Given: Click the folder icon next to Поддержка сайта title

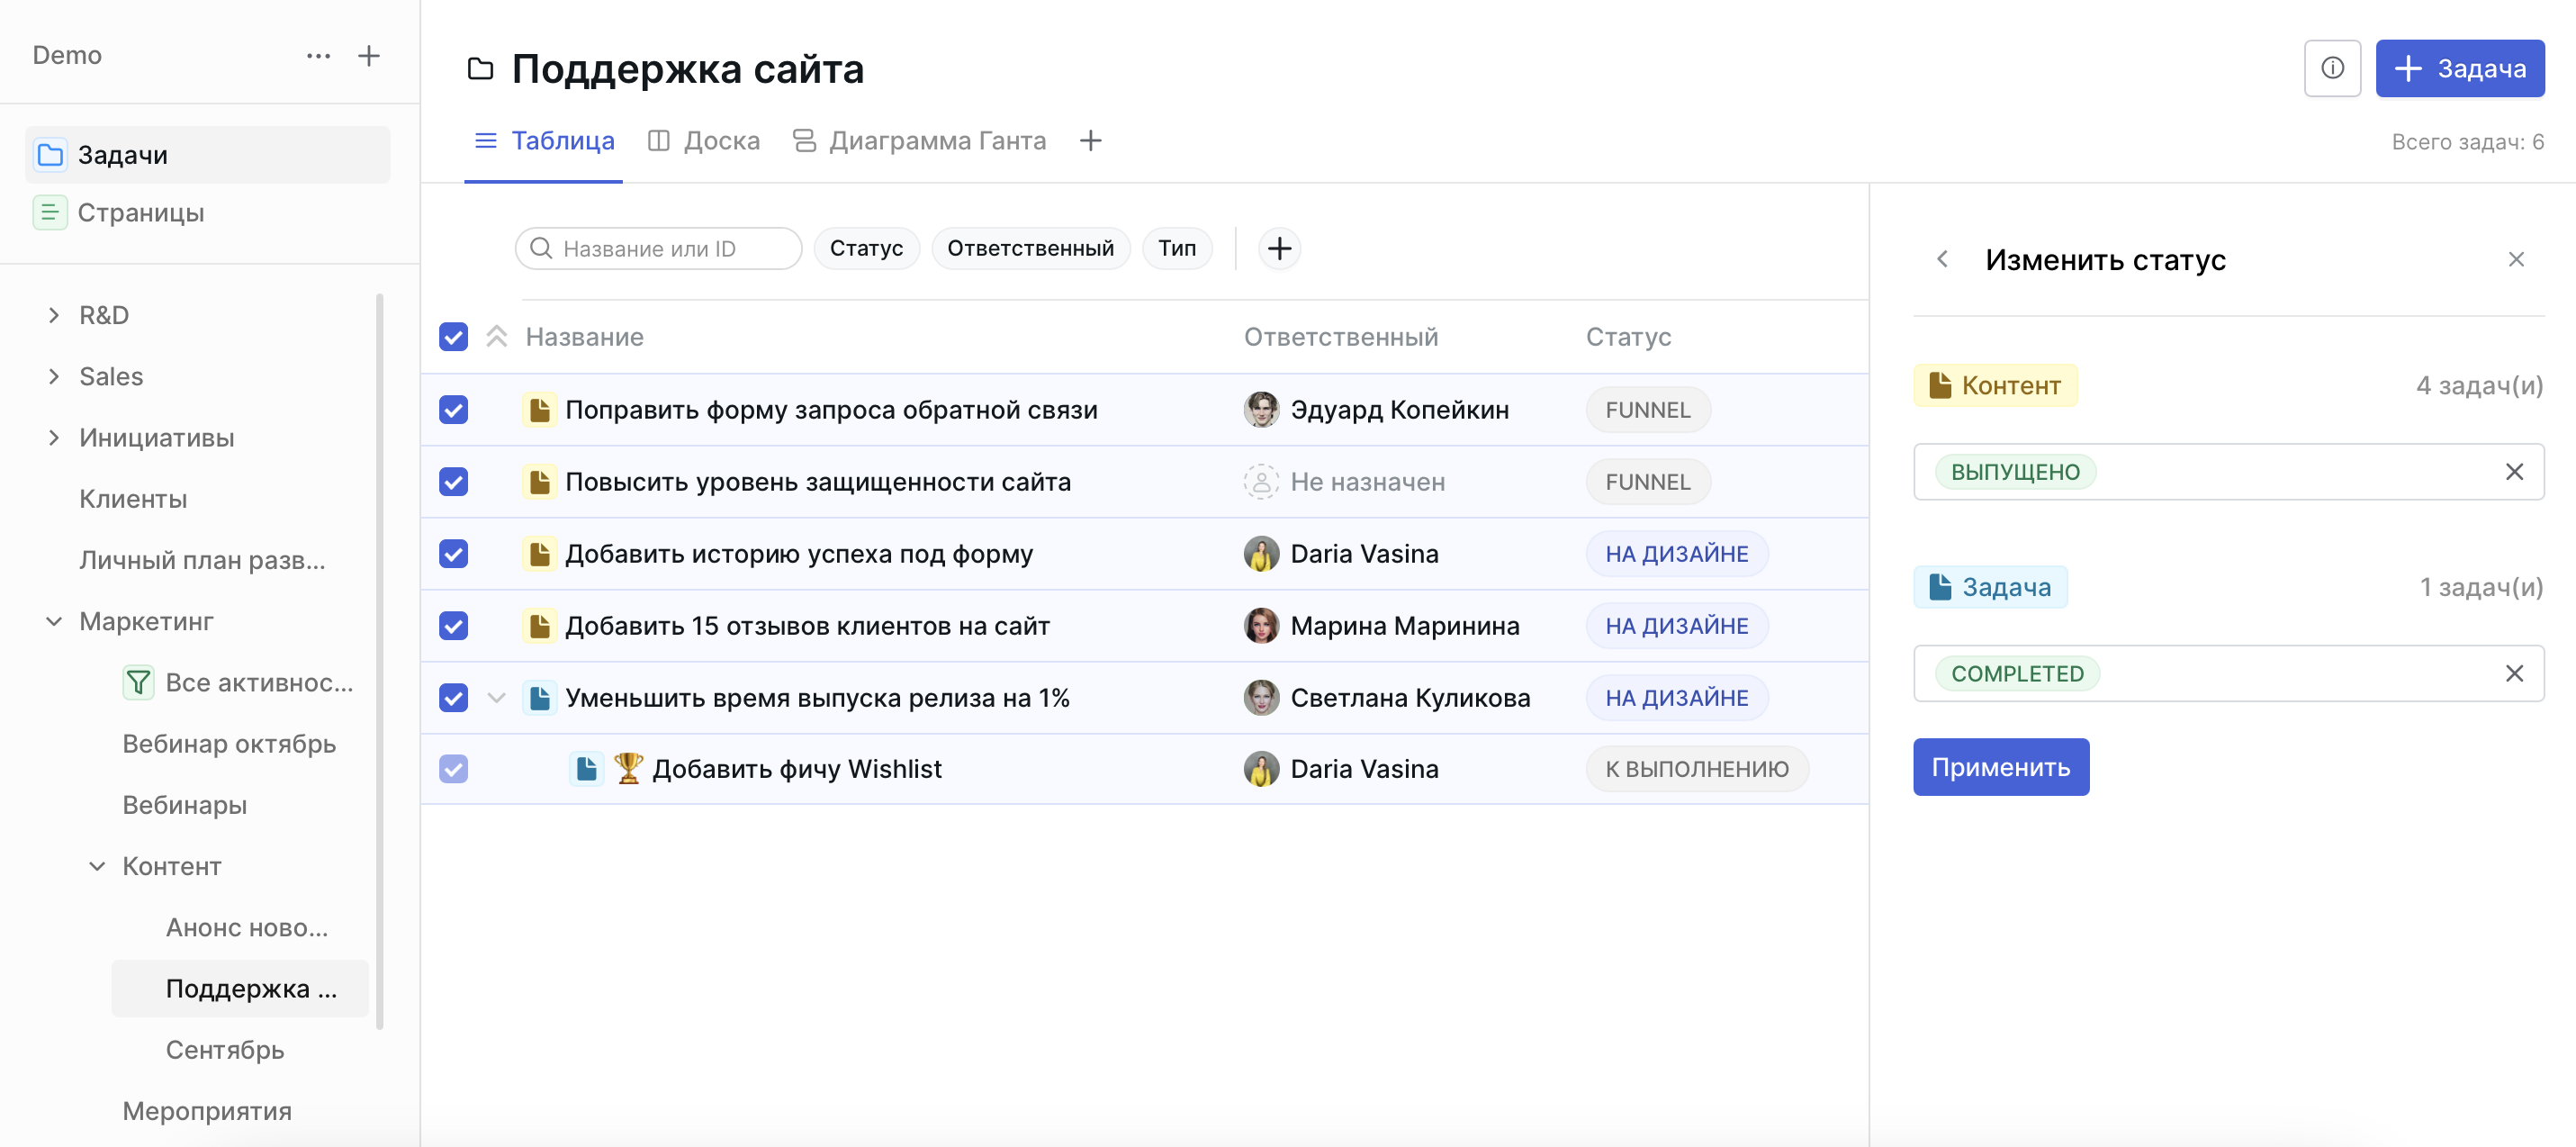Looking at the screenshot, I should 480,68.
